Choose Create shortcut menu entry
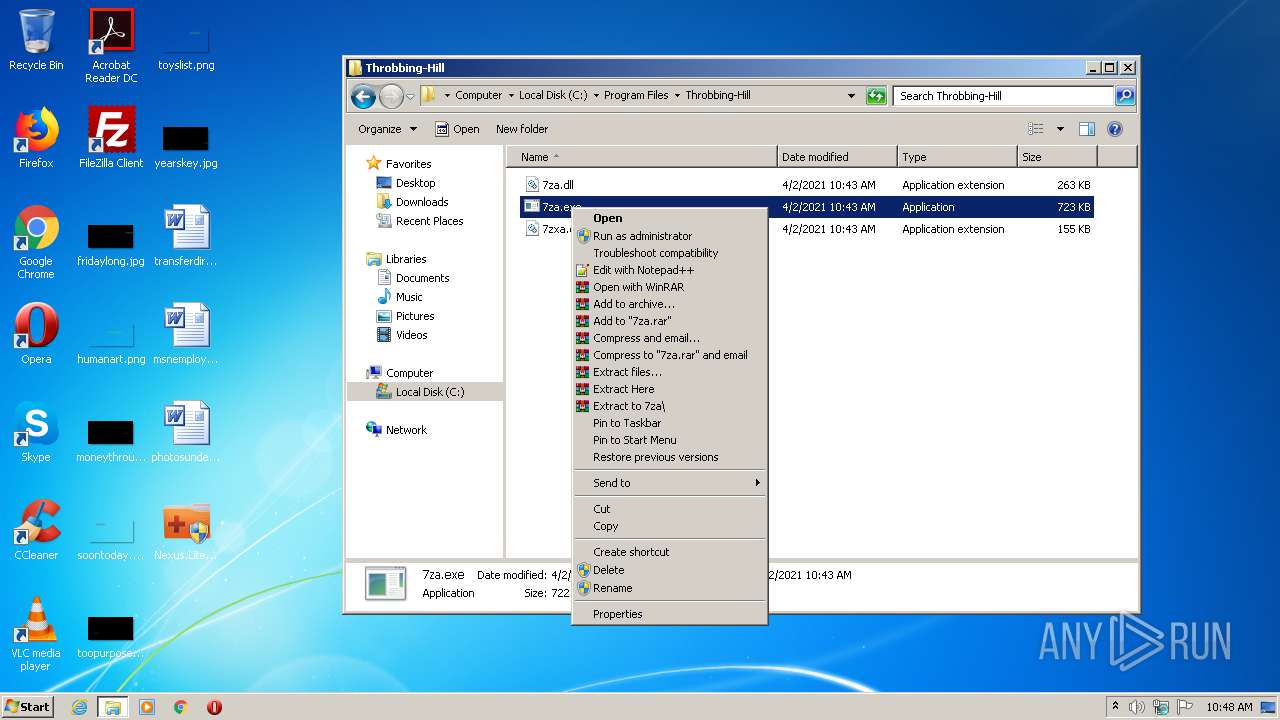1280x720 pixels. [670, 552]
